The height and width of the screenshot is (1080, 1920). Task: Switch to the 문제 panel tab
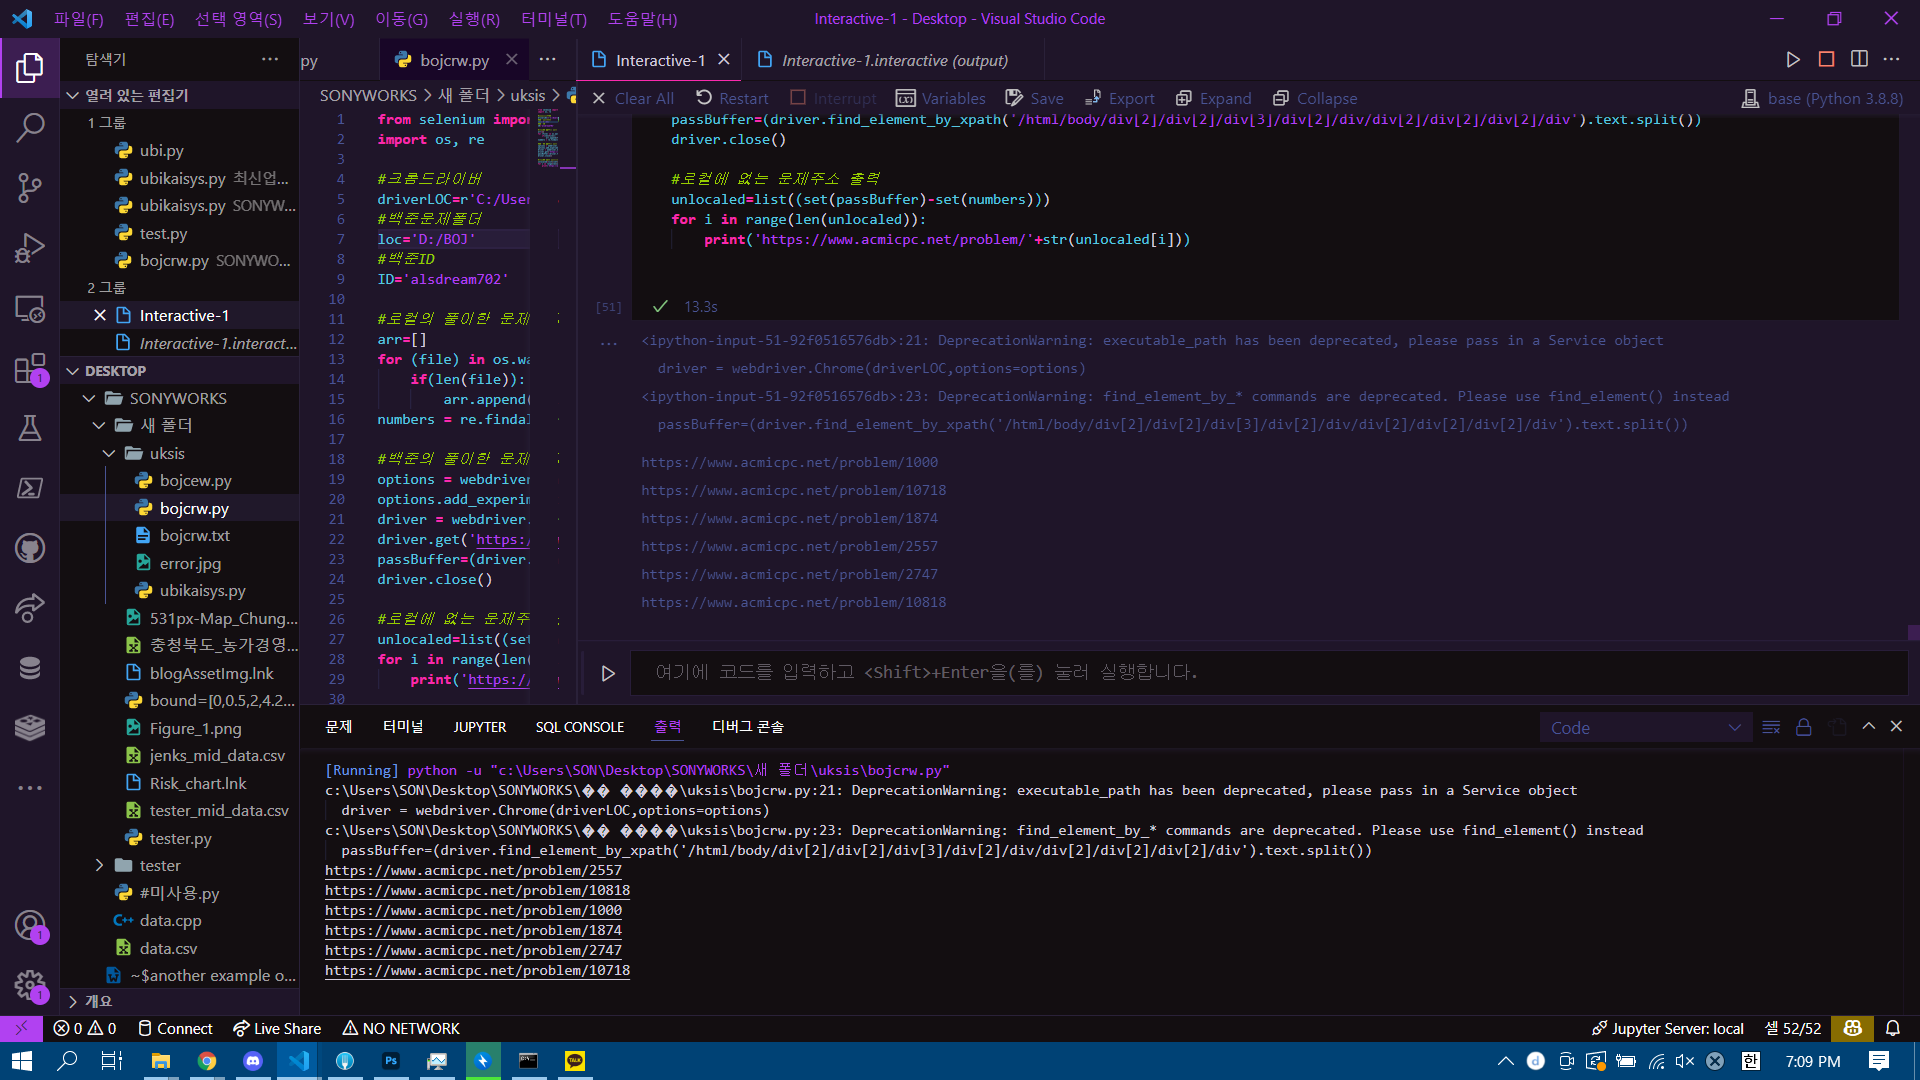339,727
